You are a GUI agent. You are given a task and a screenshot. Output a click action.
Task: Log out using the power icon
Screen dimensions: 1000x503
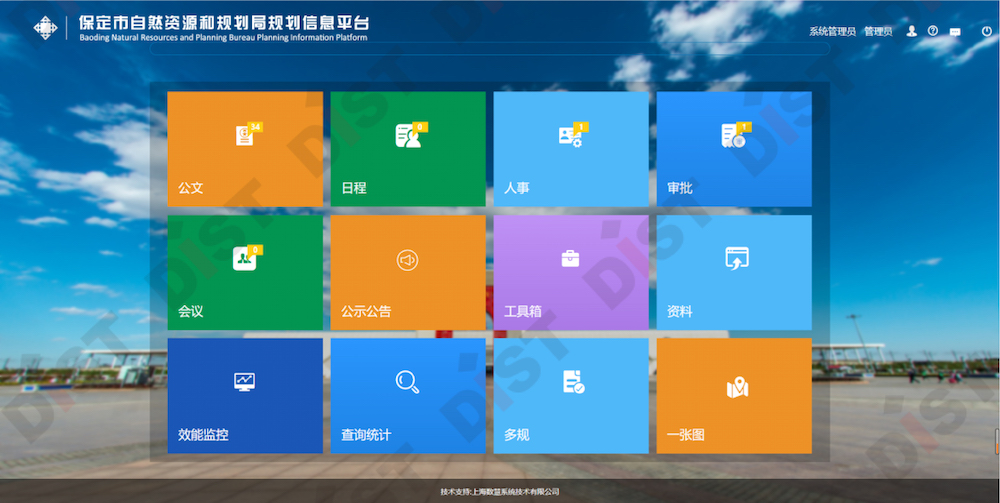[x=986, y=31]
